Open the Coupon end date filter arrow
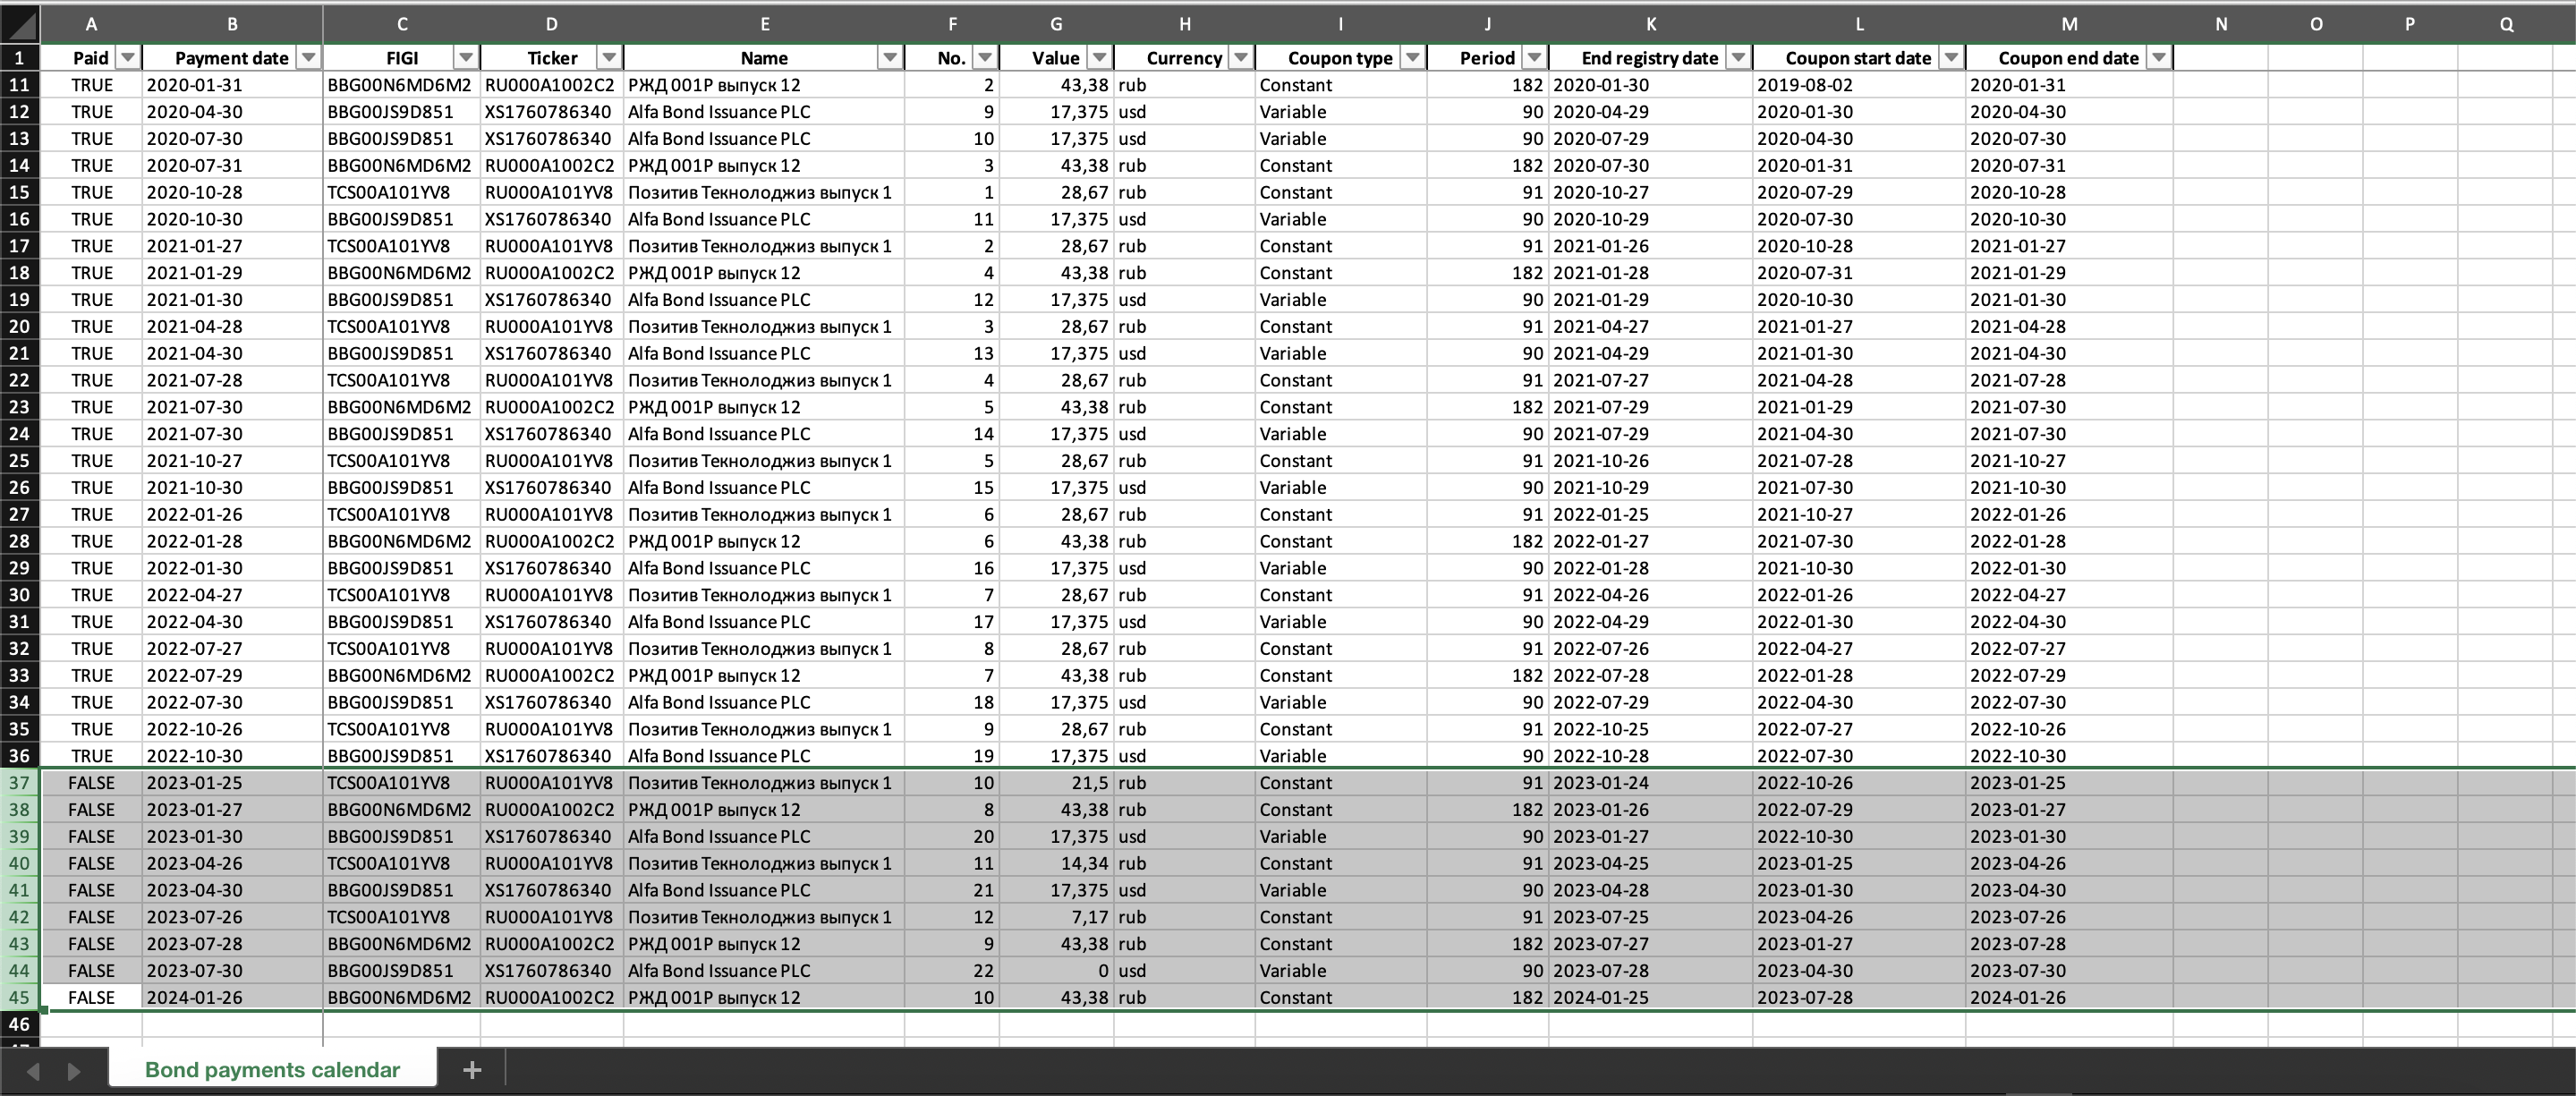Image resolution: width=2576 pixels, height=1096 pixels. (2158, 58)
